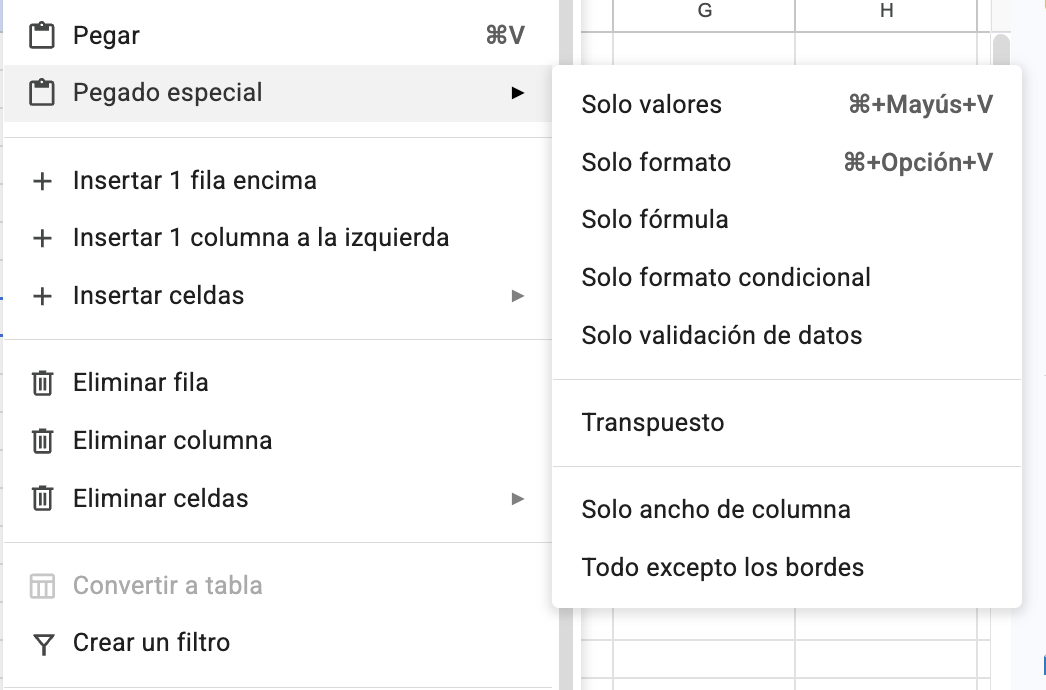The image size is (1046, 690).
Task: Click the clipboard icon beside Pegar
Action: click(42, 34)
